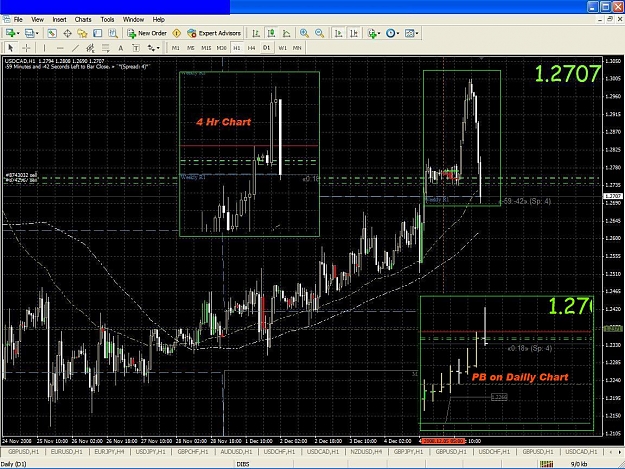
Task: Switch timeframe to M5
Action: [191, 48]
